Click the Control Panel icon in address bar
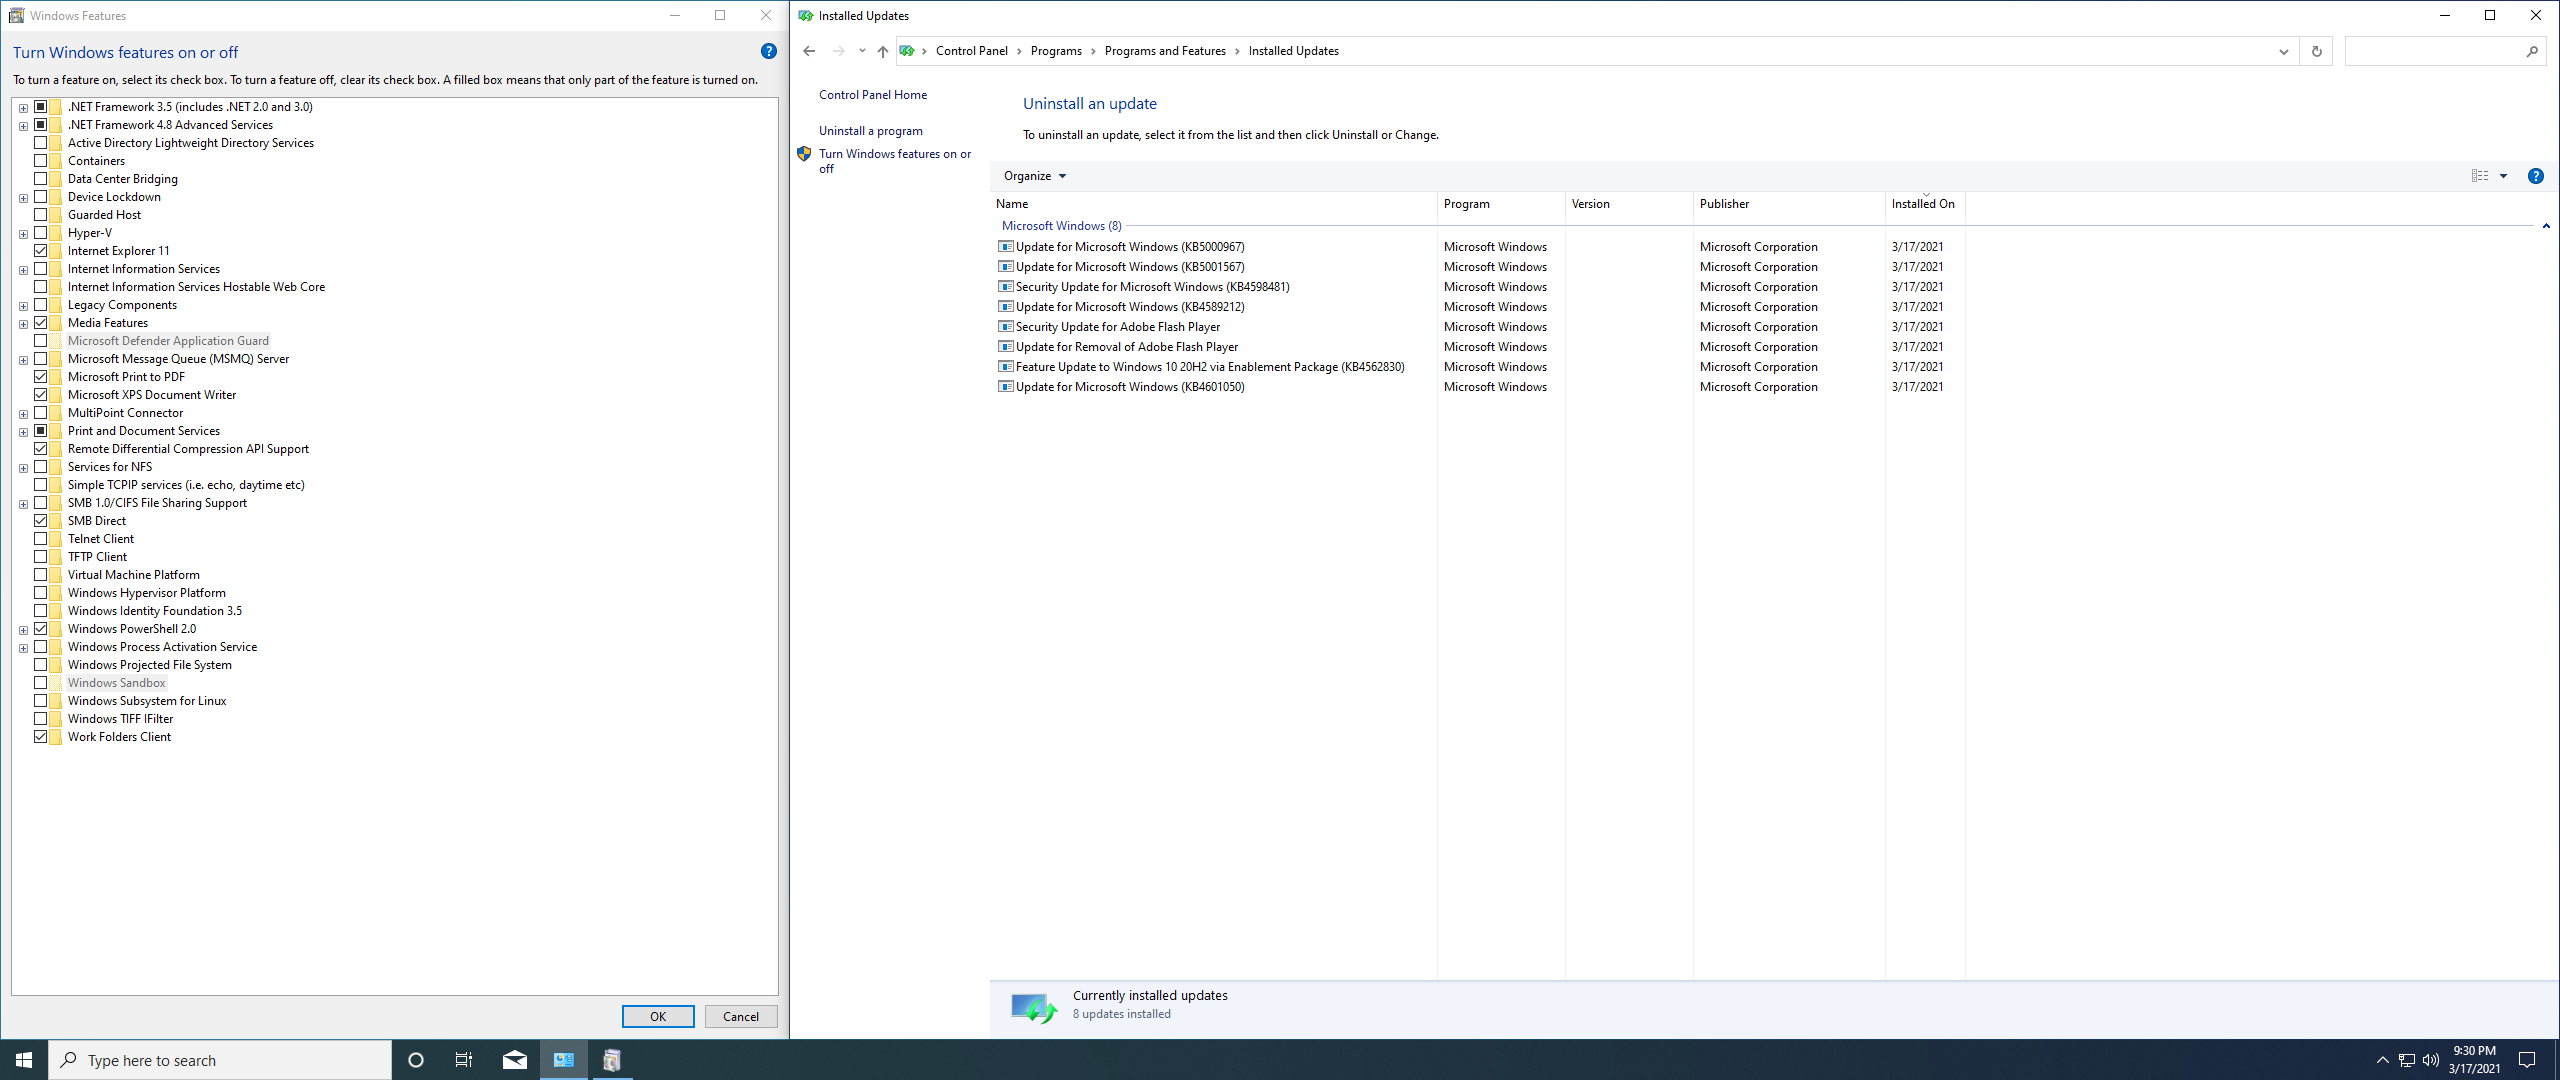2560x1080 pixels. pyautogui.click(x=906, y=51)
